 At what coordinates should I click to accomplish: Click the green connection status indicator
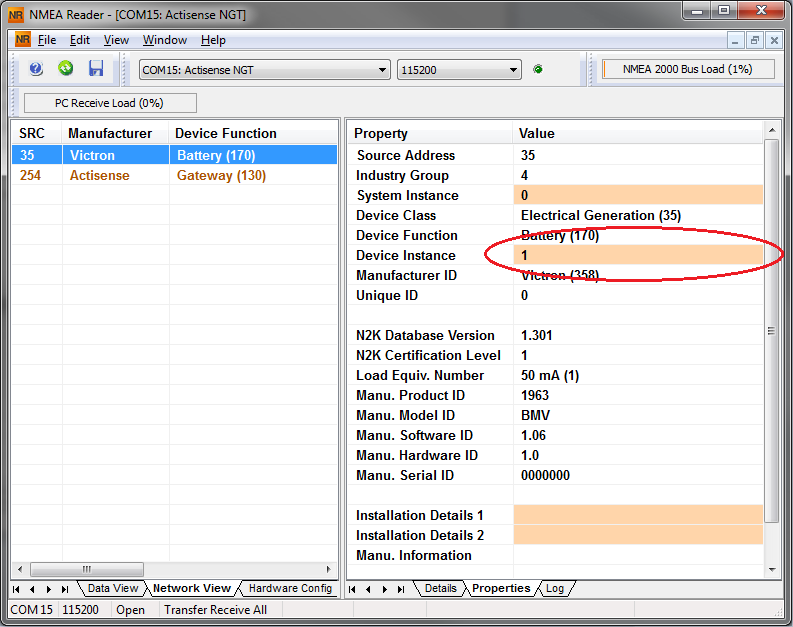click(x=538, y=70)
